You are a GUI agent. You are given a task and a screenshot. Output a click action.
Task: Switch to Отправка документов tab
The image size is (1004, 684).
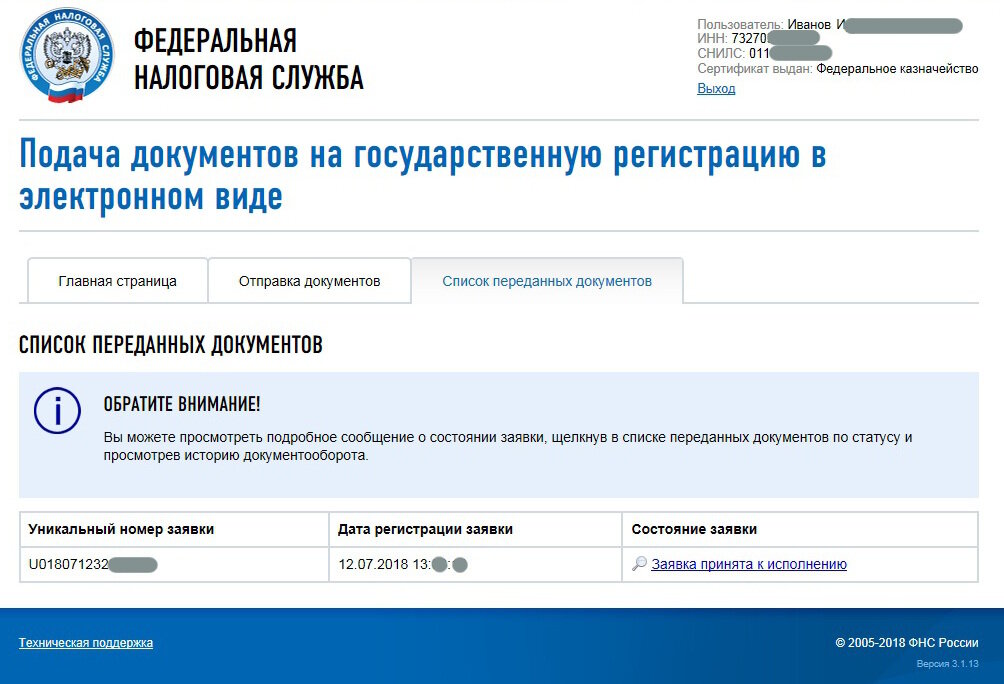tap(309, 281)
